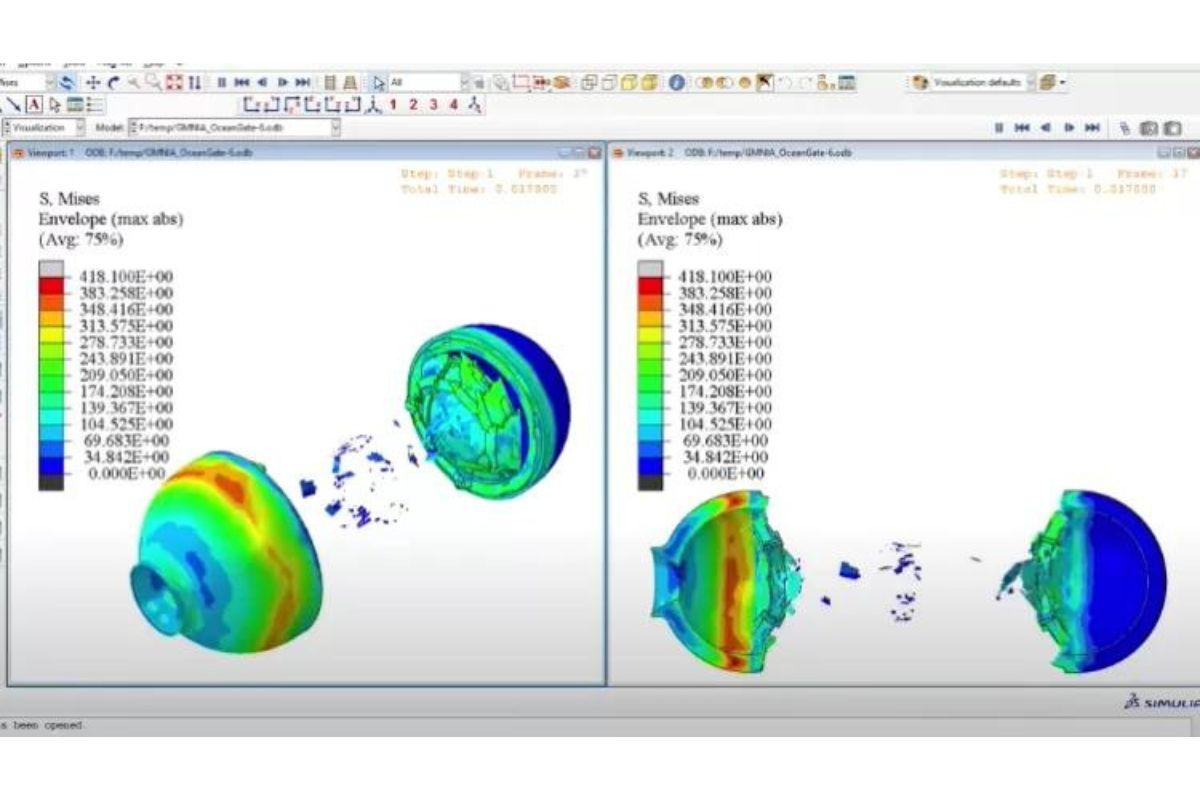Click the Auto-Fit View icon
The width and height of the screenshot is (1200, 800).
coord(175,83)
